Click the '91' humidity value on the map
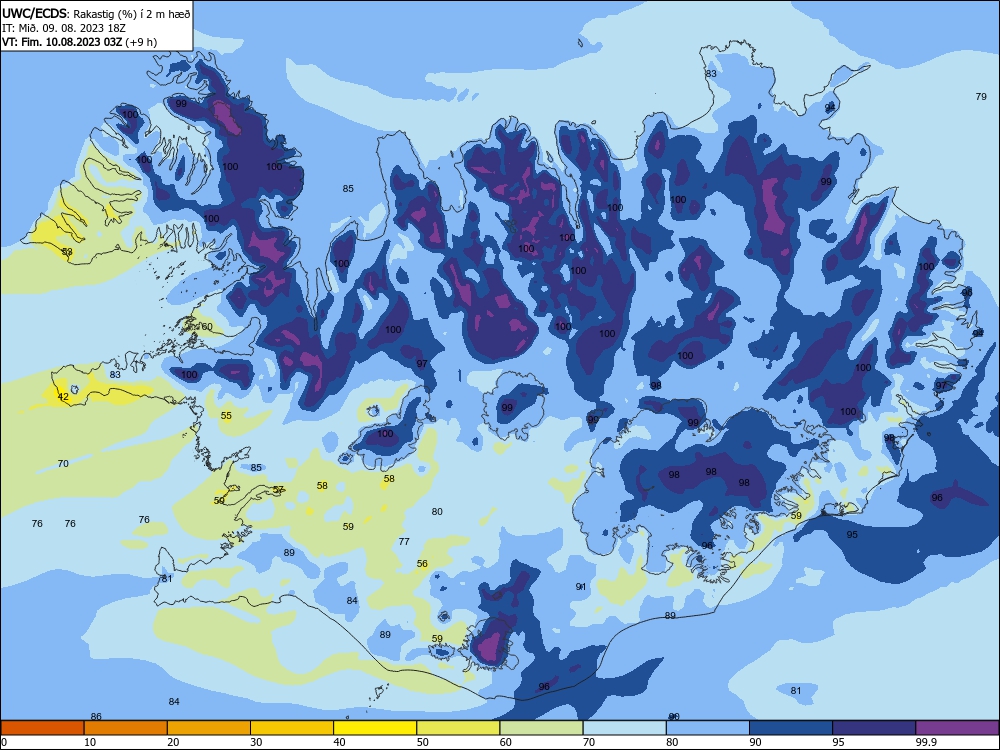1000x750 pixels. (581, 587)
